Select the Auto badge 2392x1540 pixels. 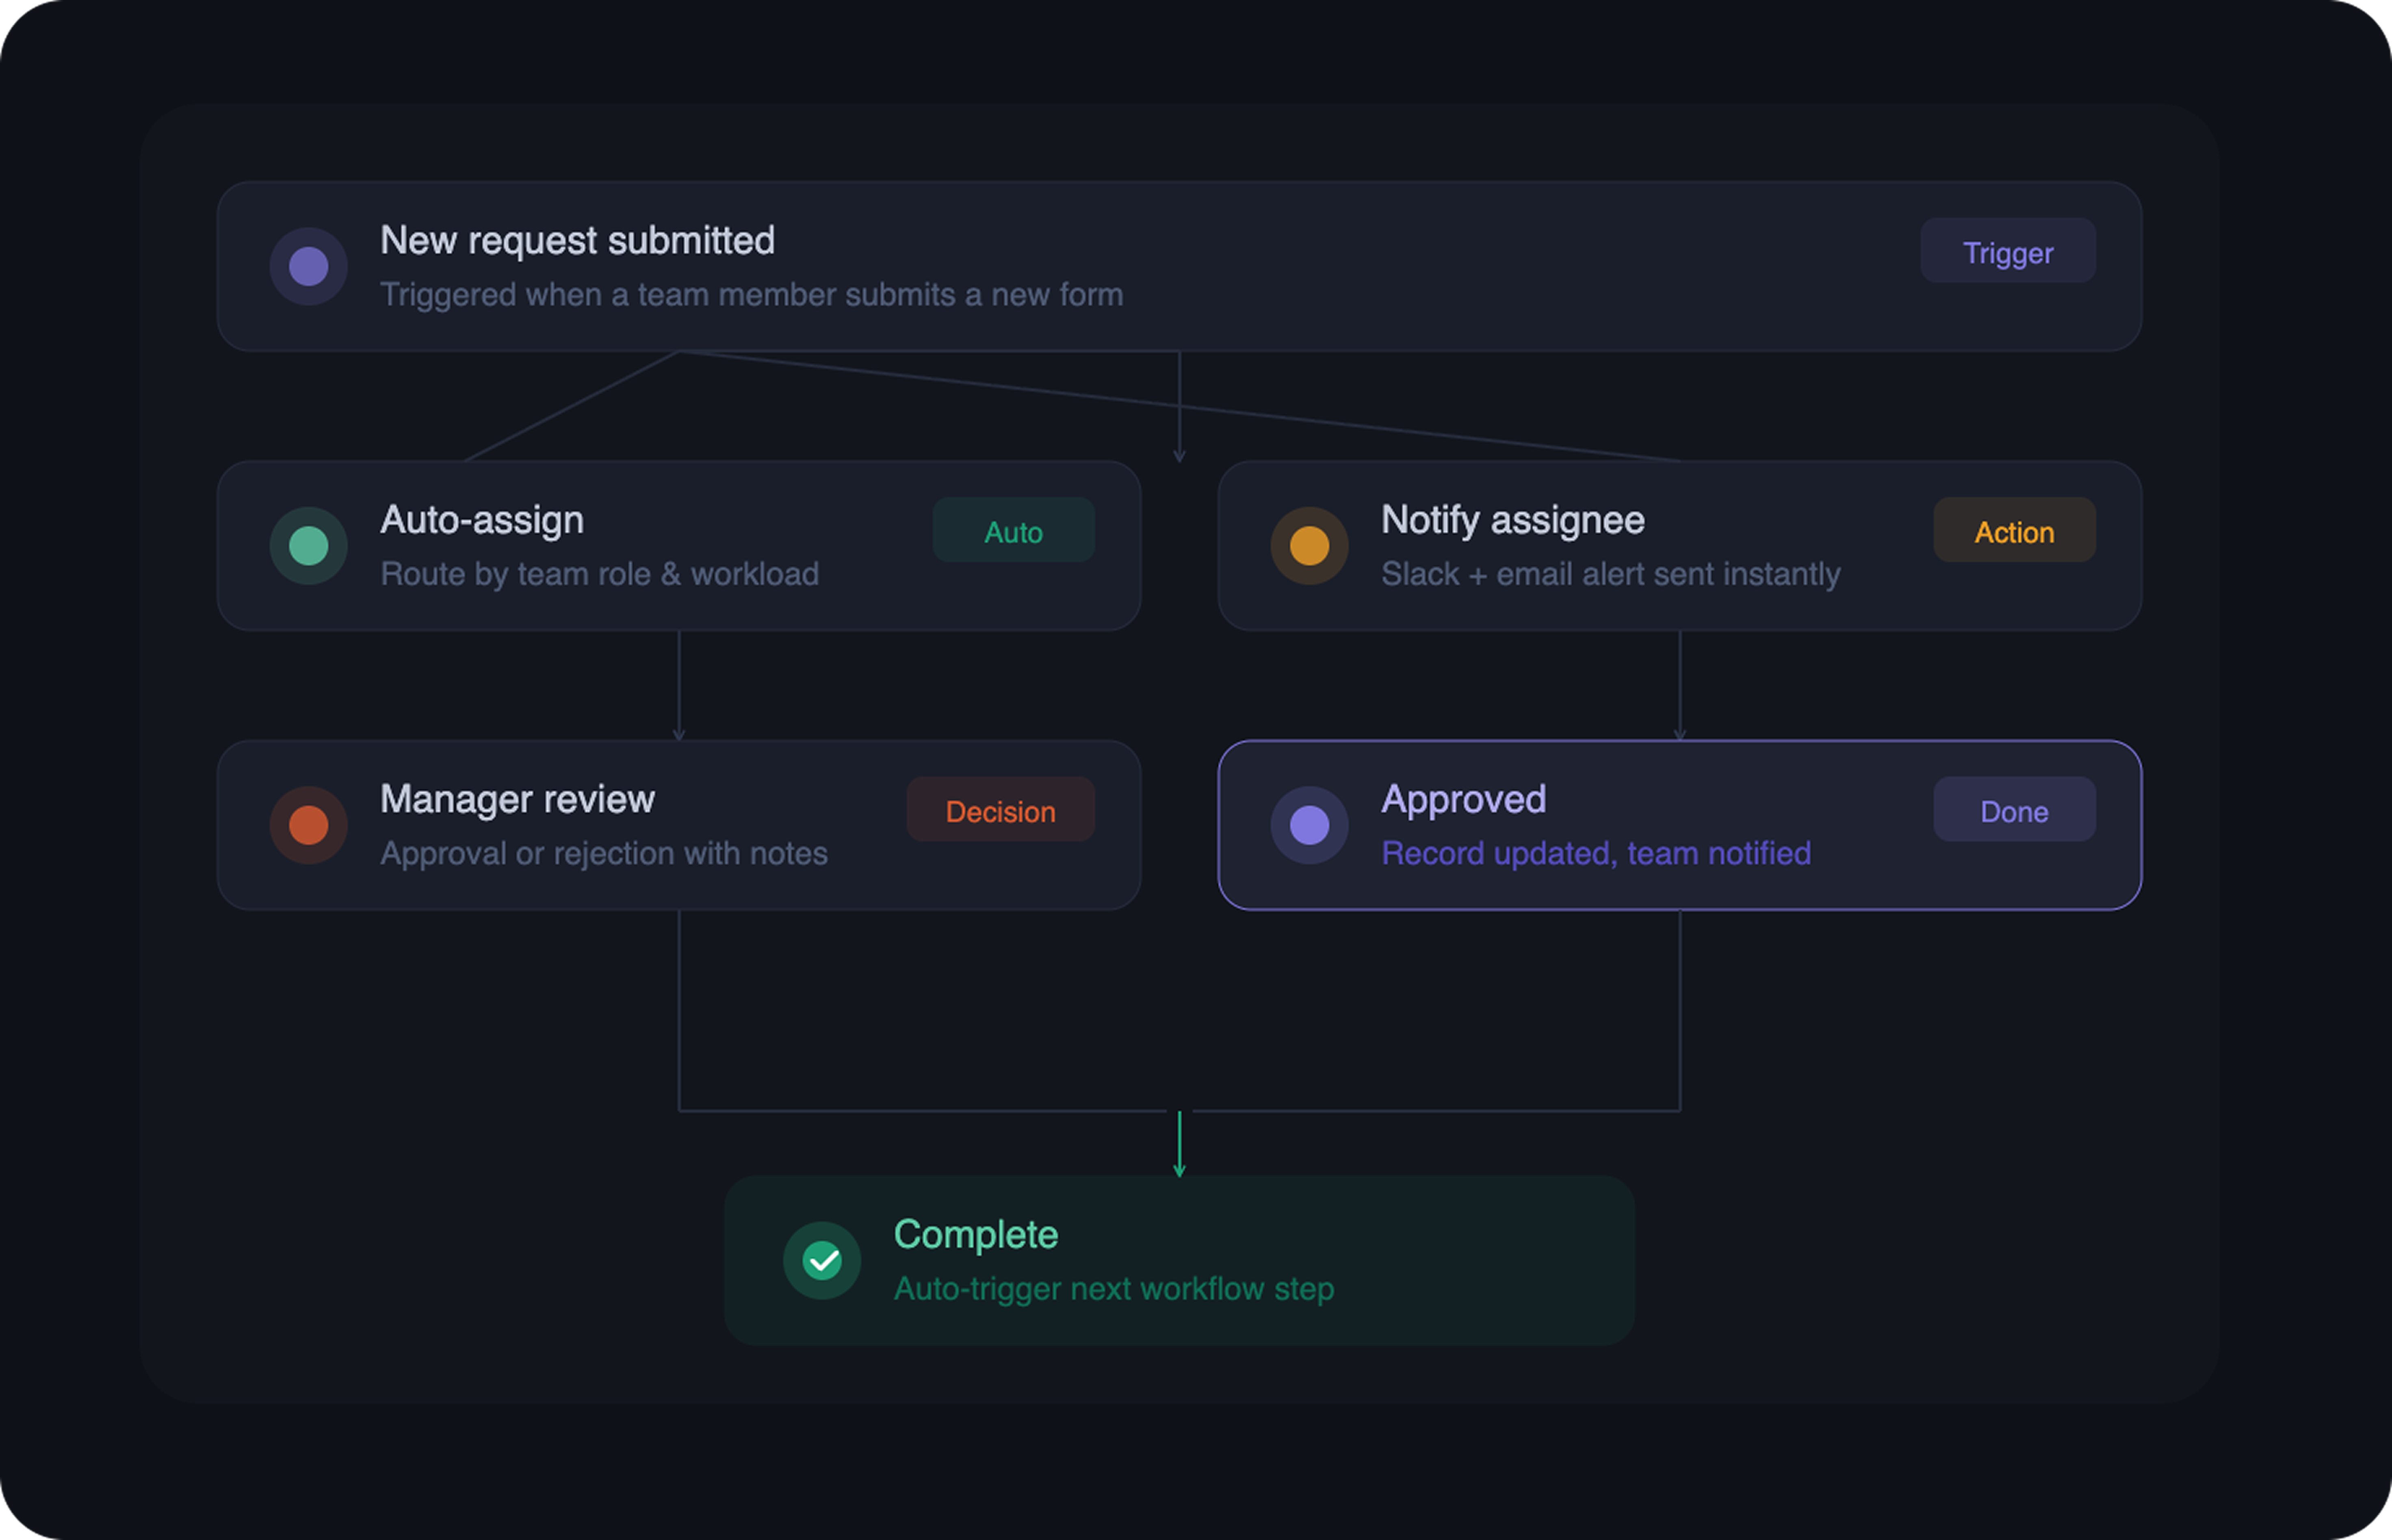[x=1013, y=530]
